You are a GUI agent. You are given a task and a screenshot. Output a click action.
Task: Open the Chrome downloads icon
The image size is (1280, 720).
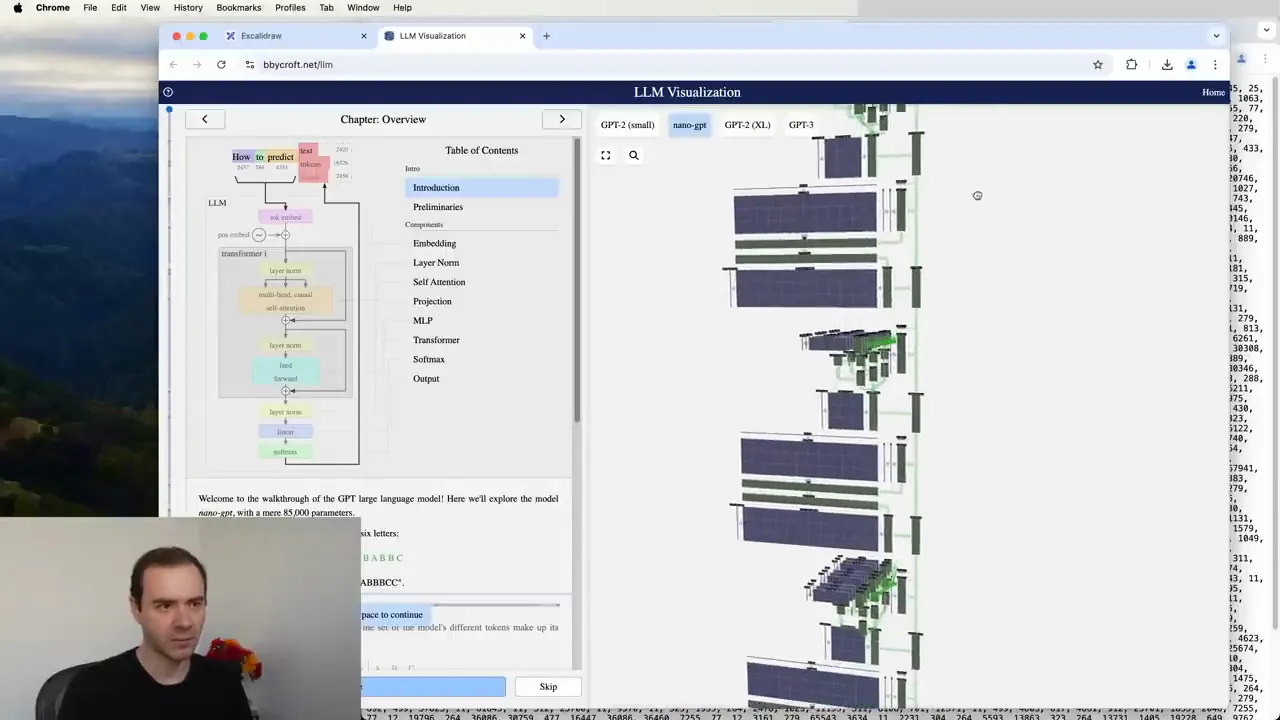pos(1167,64)
